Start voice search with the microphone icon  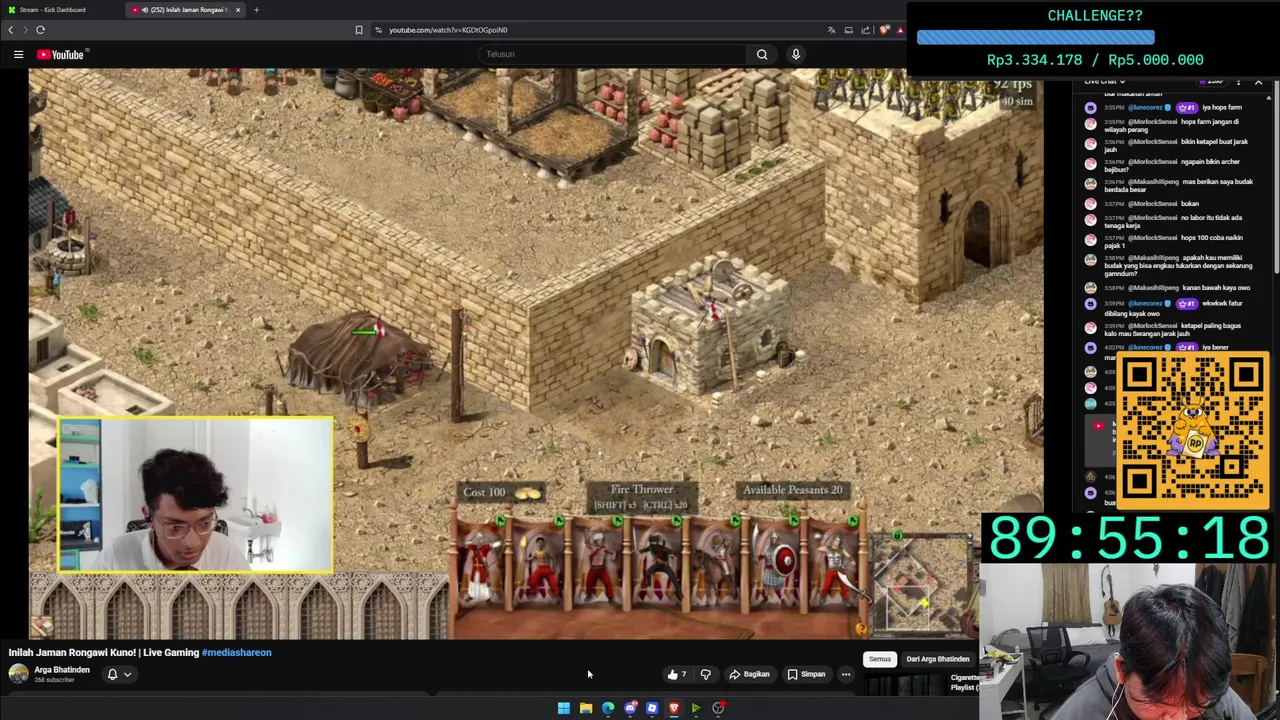tap(796, 54)
